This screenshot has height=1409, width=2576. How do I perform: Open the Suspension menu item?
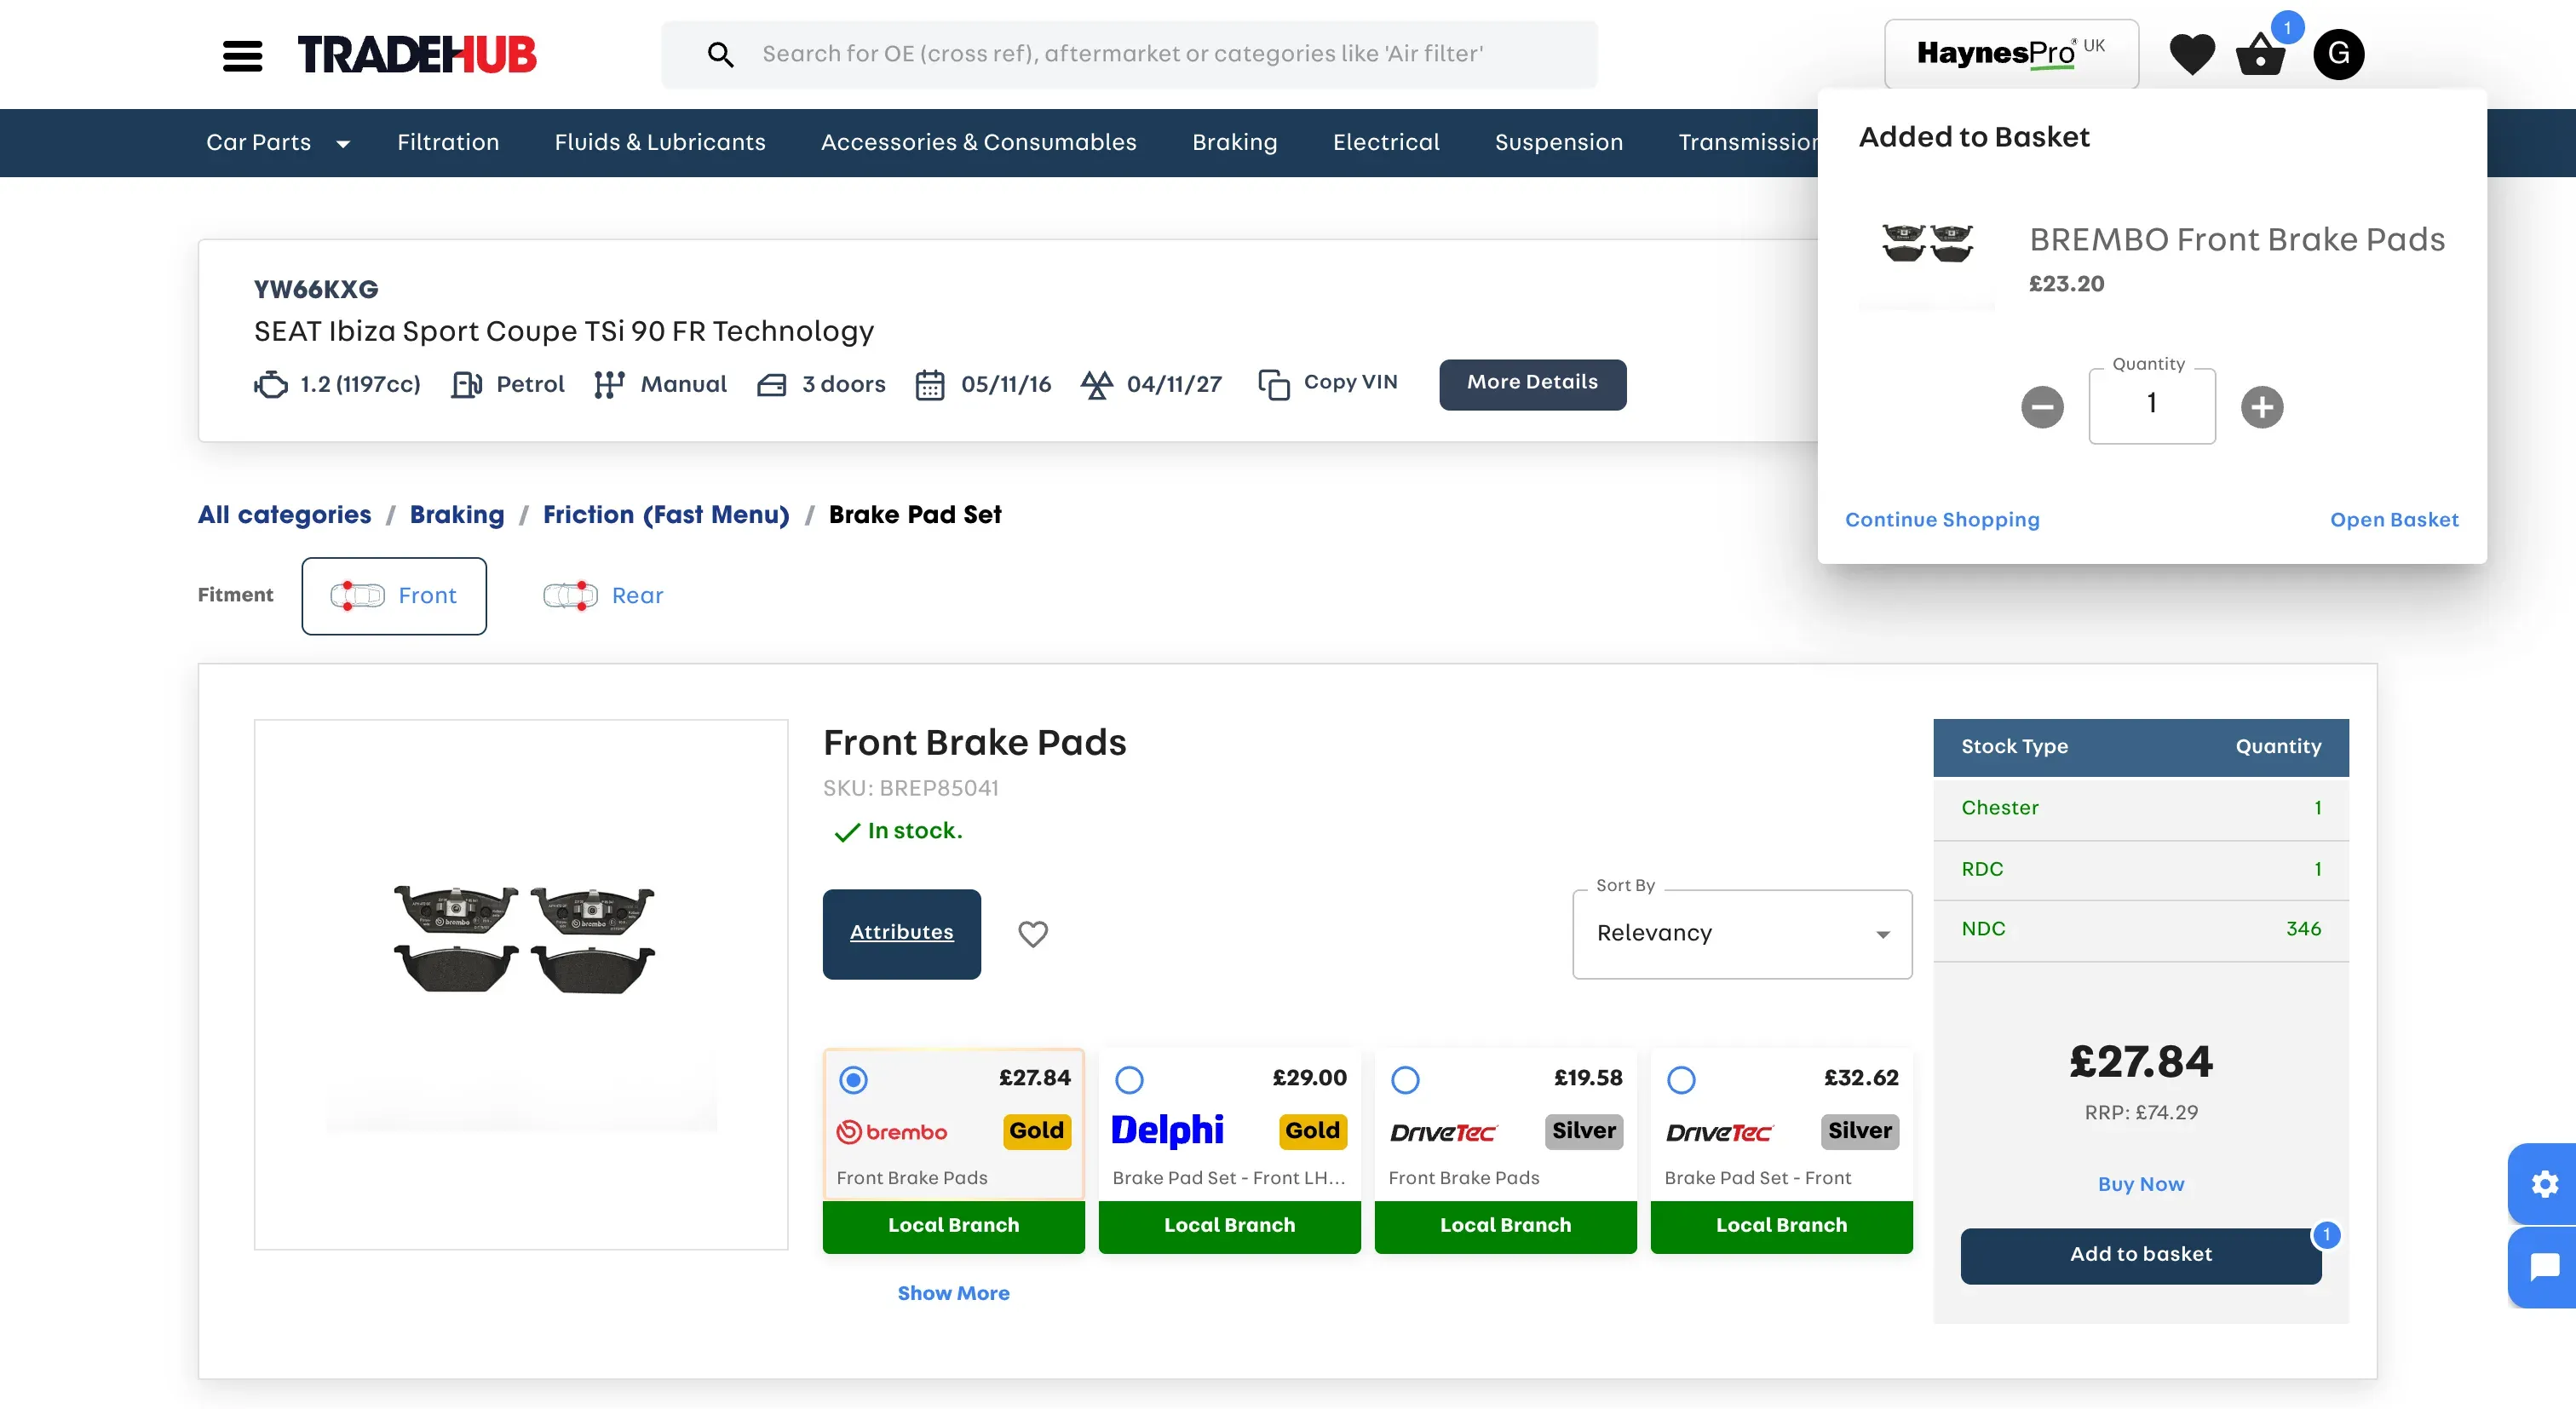[x=1558, y=142]
